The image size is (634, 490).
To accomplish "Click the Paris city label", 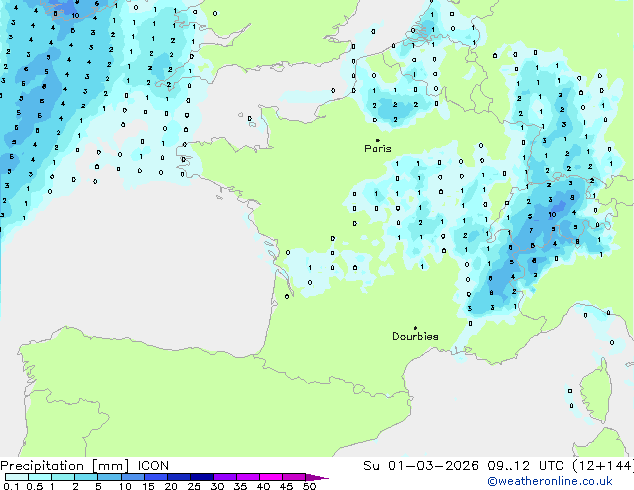I will (x=378, y=149).
